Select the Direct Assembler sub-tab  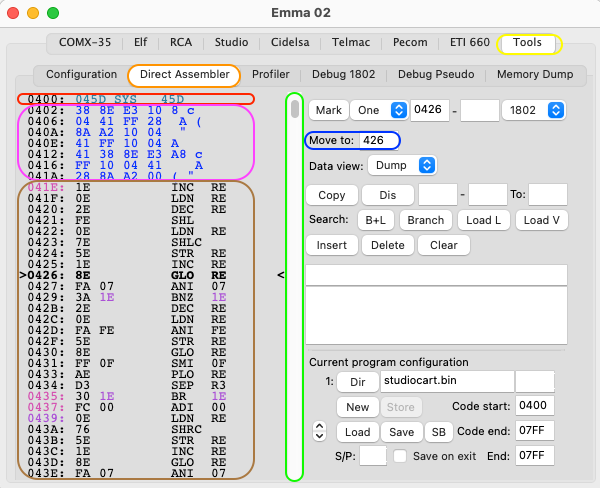[x=184, y=74]
